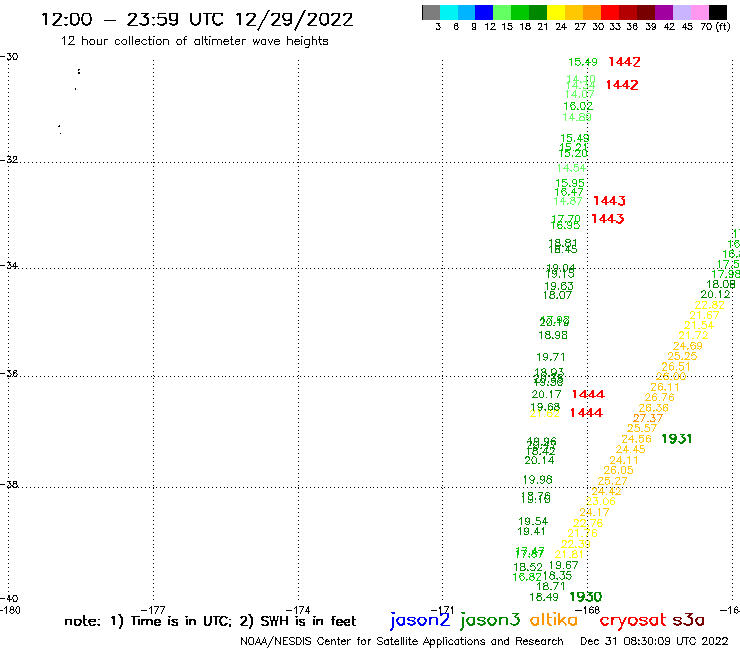This screenshot has height=650, width=740.
Task: Click the wave height value 15.95
Action: click(x=570, y=183)
